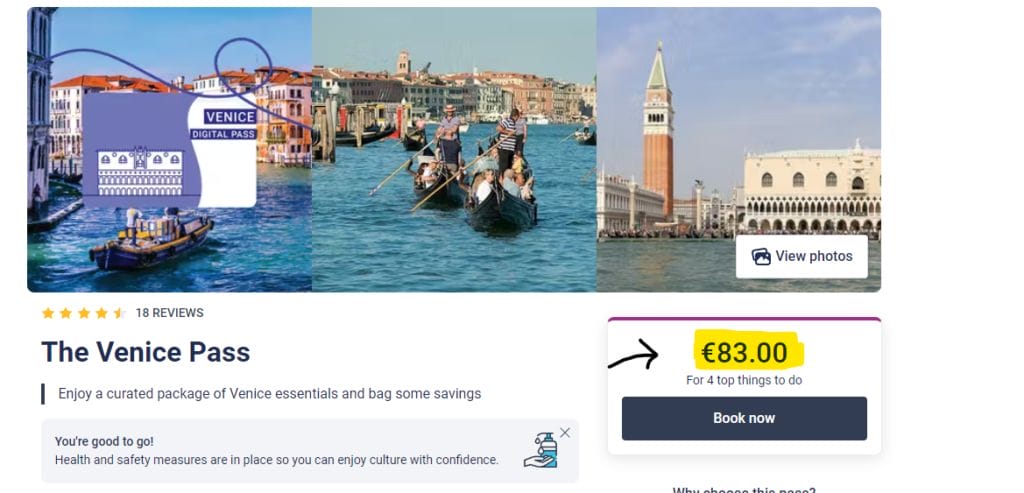Click the For 4 top things to do text

pos(744,380)
